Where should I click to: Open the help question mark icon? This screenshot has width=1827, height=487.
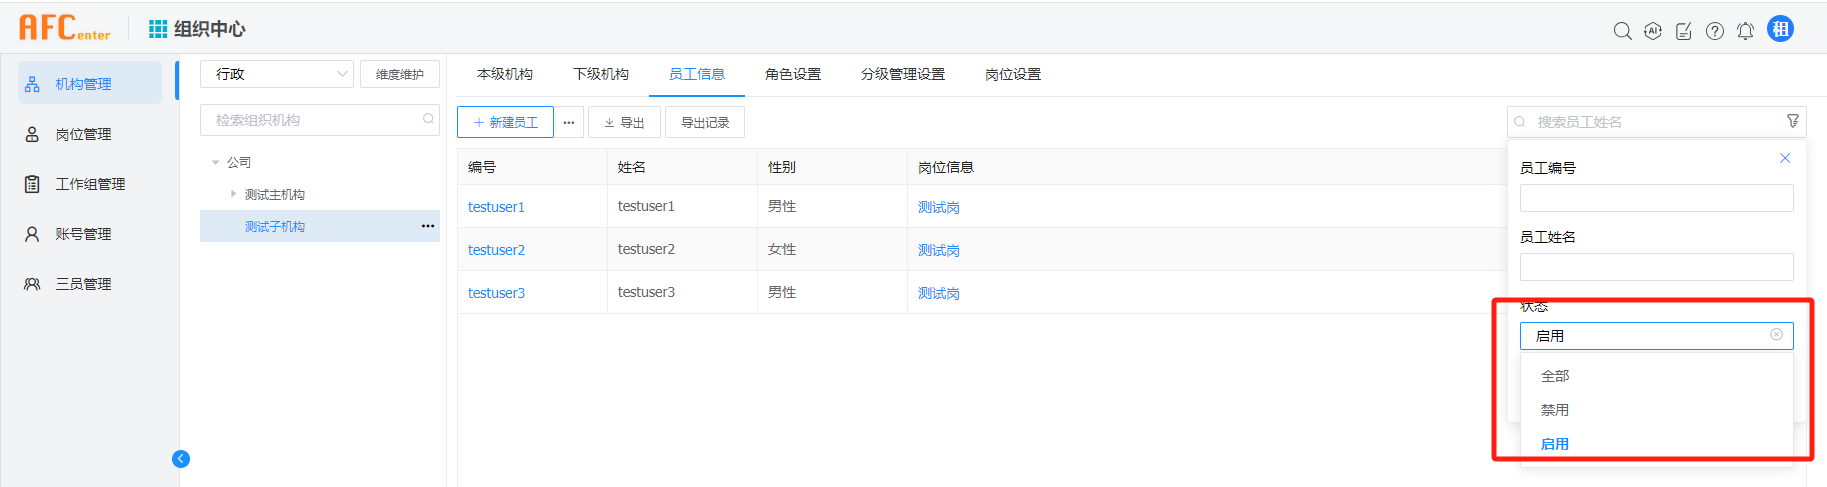pos(1715,31)
